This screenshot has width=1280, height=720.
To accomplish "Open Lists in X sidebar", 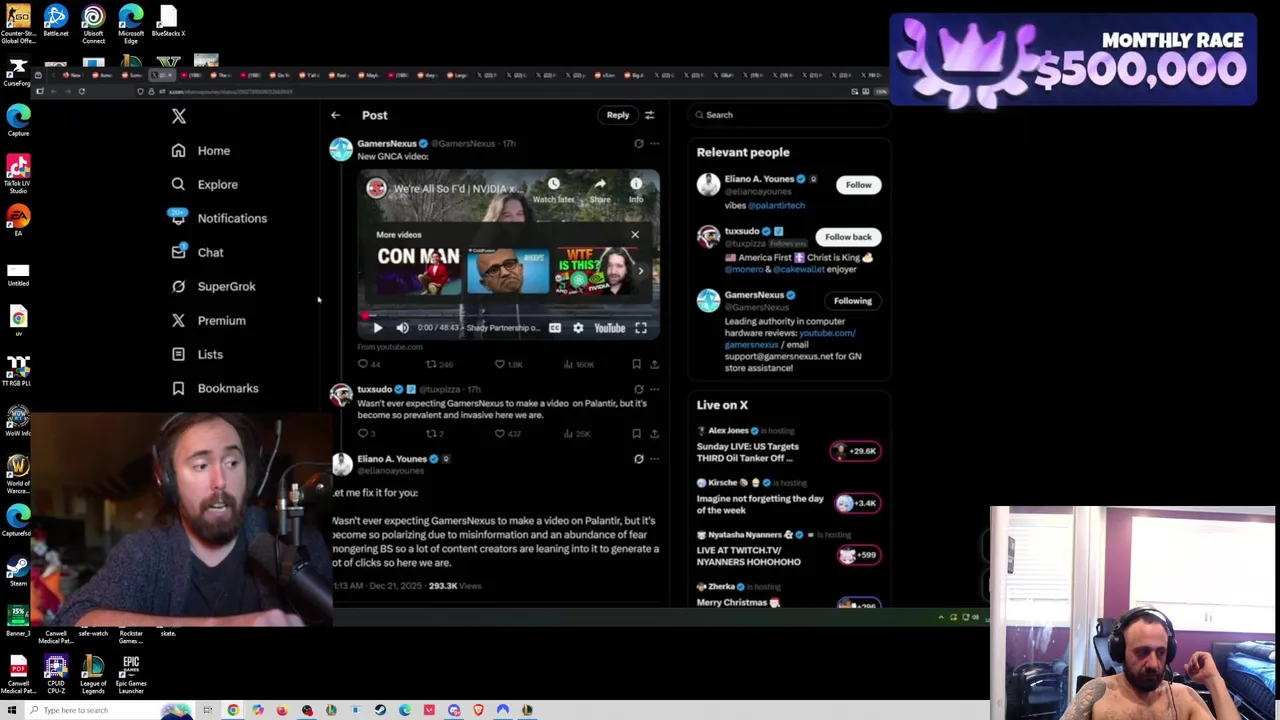I will coord(198,354).
